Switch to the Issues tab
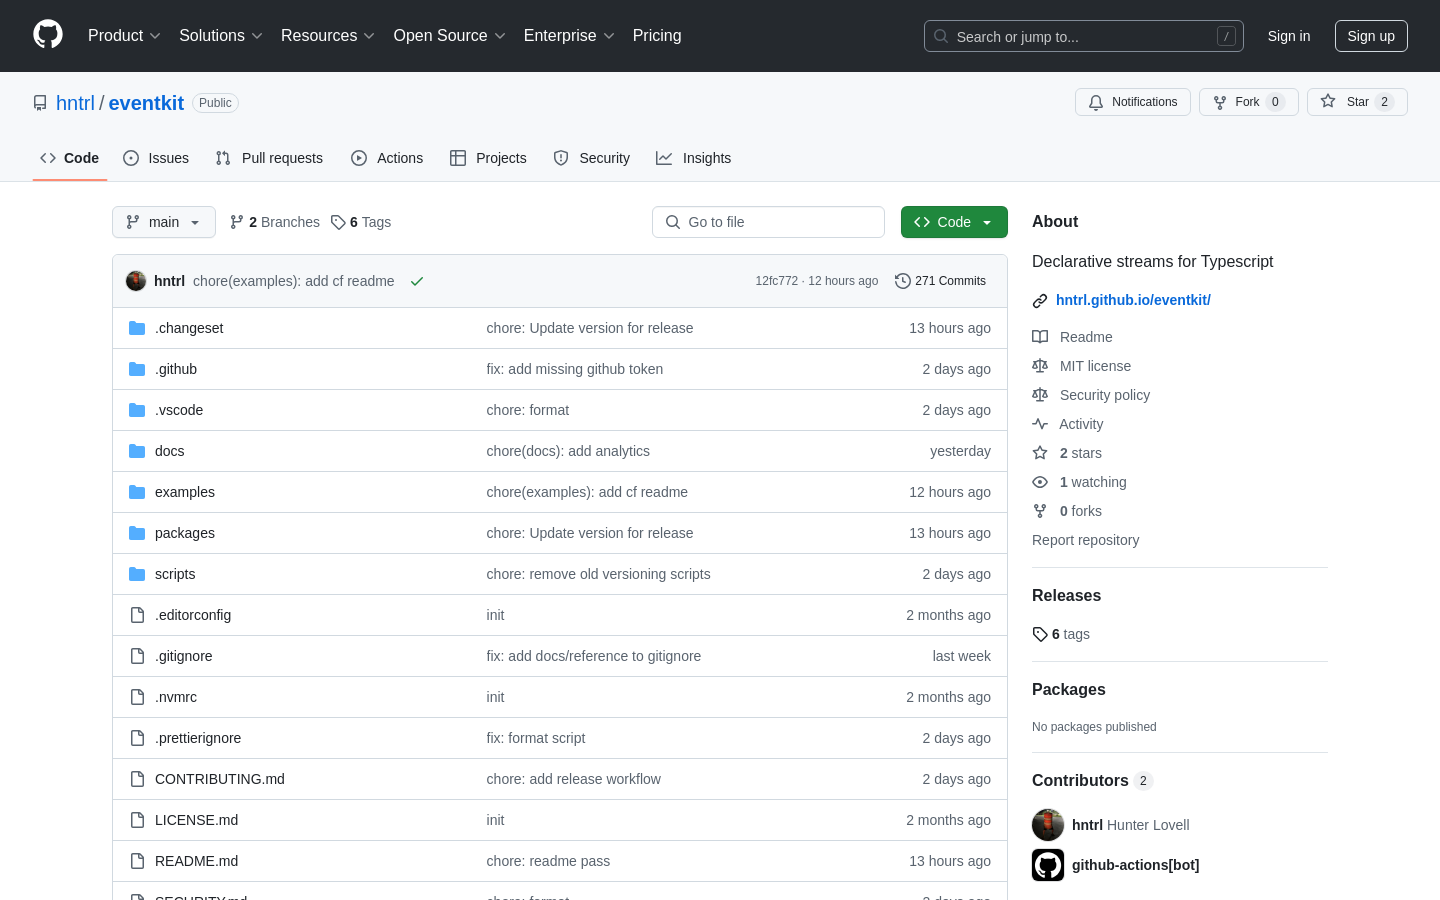1440x900 pixels. click(156, 158)
